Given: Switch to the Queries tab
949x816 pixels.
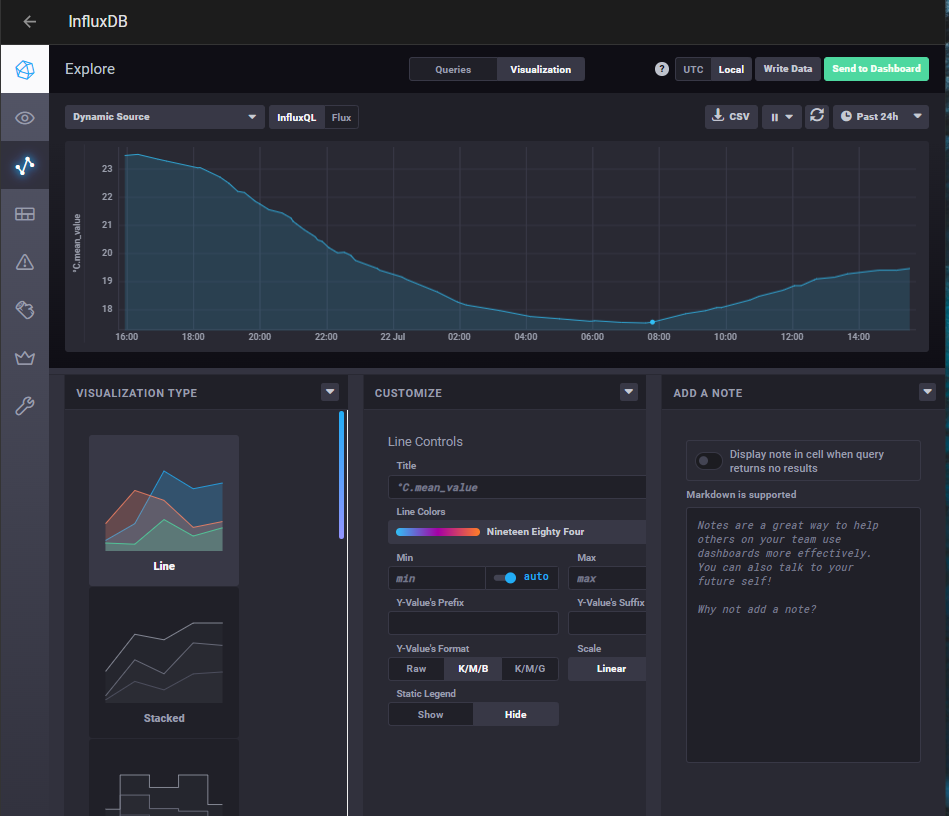Looking at the screenshot, I should [453, 69].
